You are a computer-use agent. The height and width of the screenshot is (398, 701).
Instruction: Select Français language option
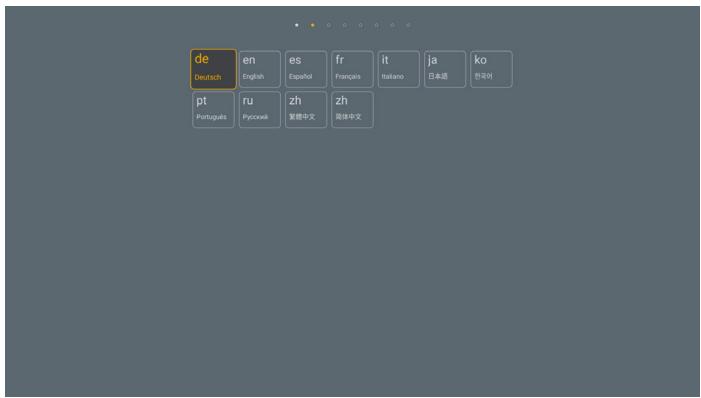pos(352,69)
